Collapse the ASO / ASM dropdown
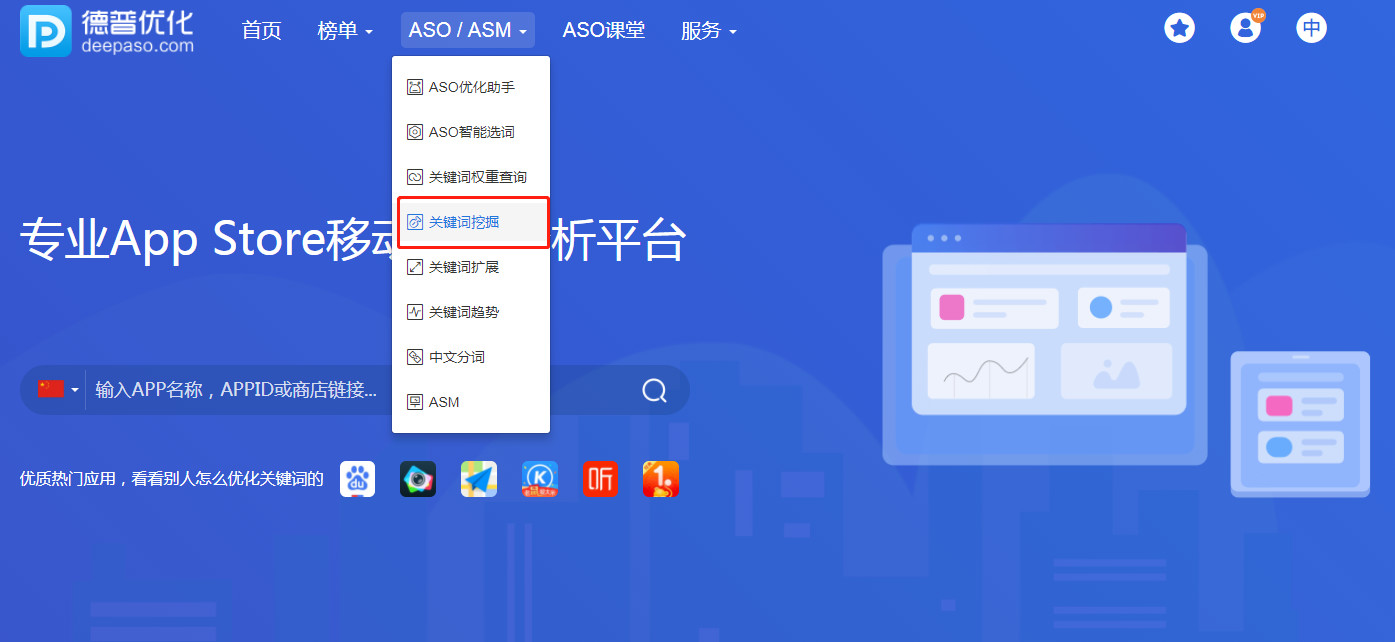 [468, 30]
